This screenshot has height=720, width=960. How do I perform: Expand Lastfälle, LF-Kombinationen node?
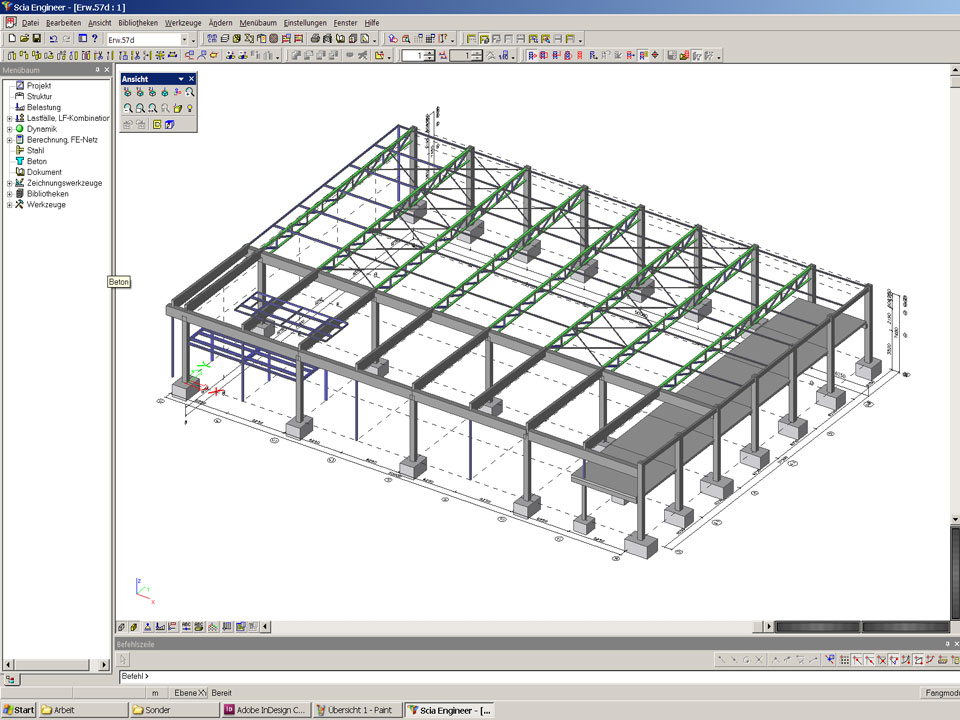pos(9,118)
